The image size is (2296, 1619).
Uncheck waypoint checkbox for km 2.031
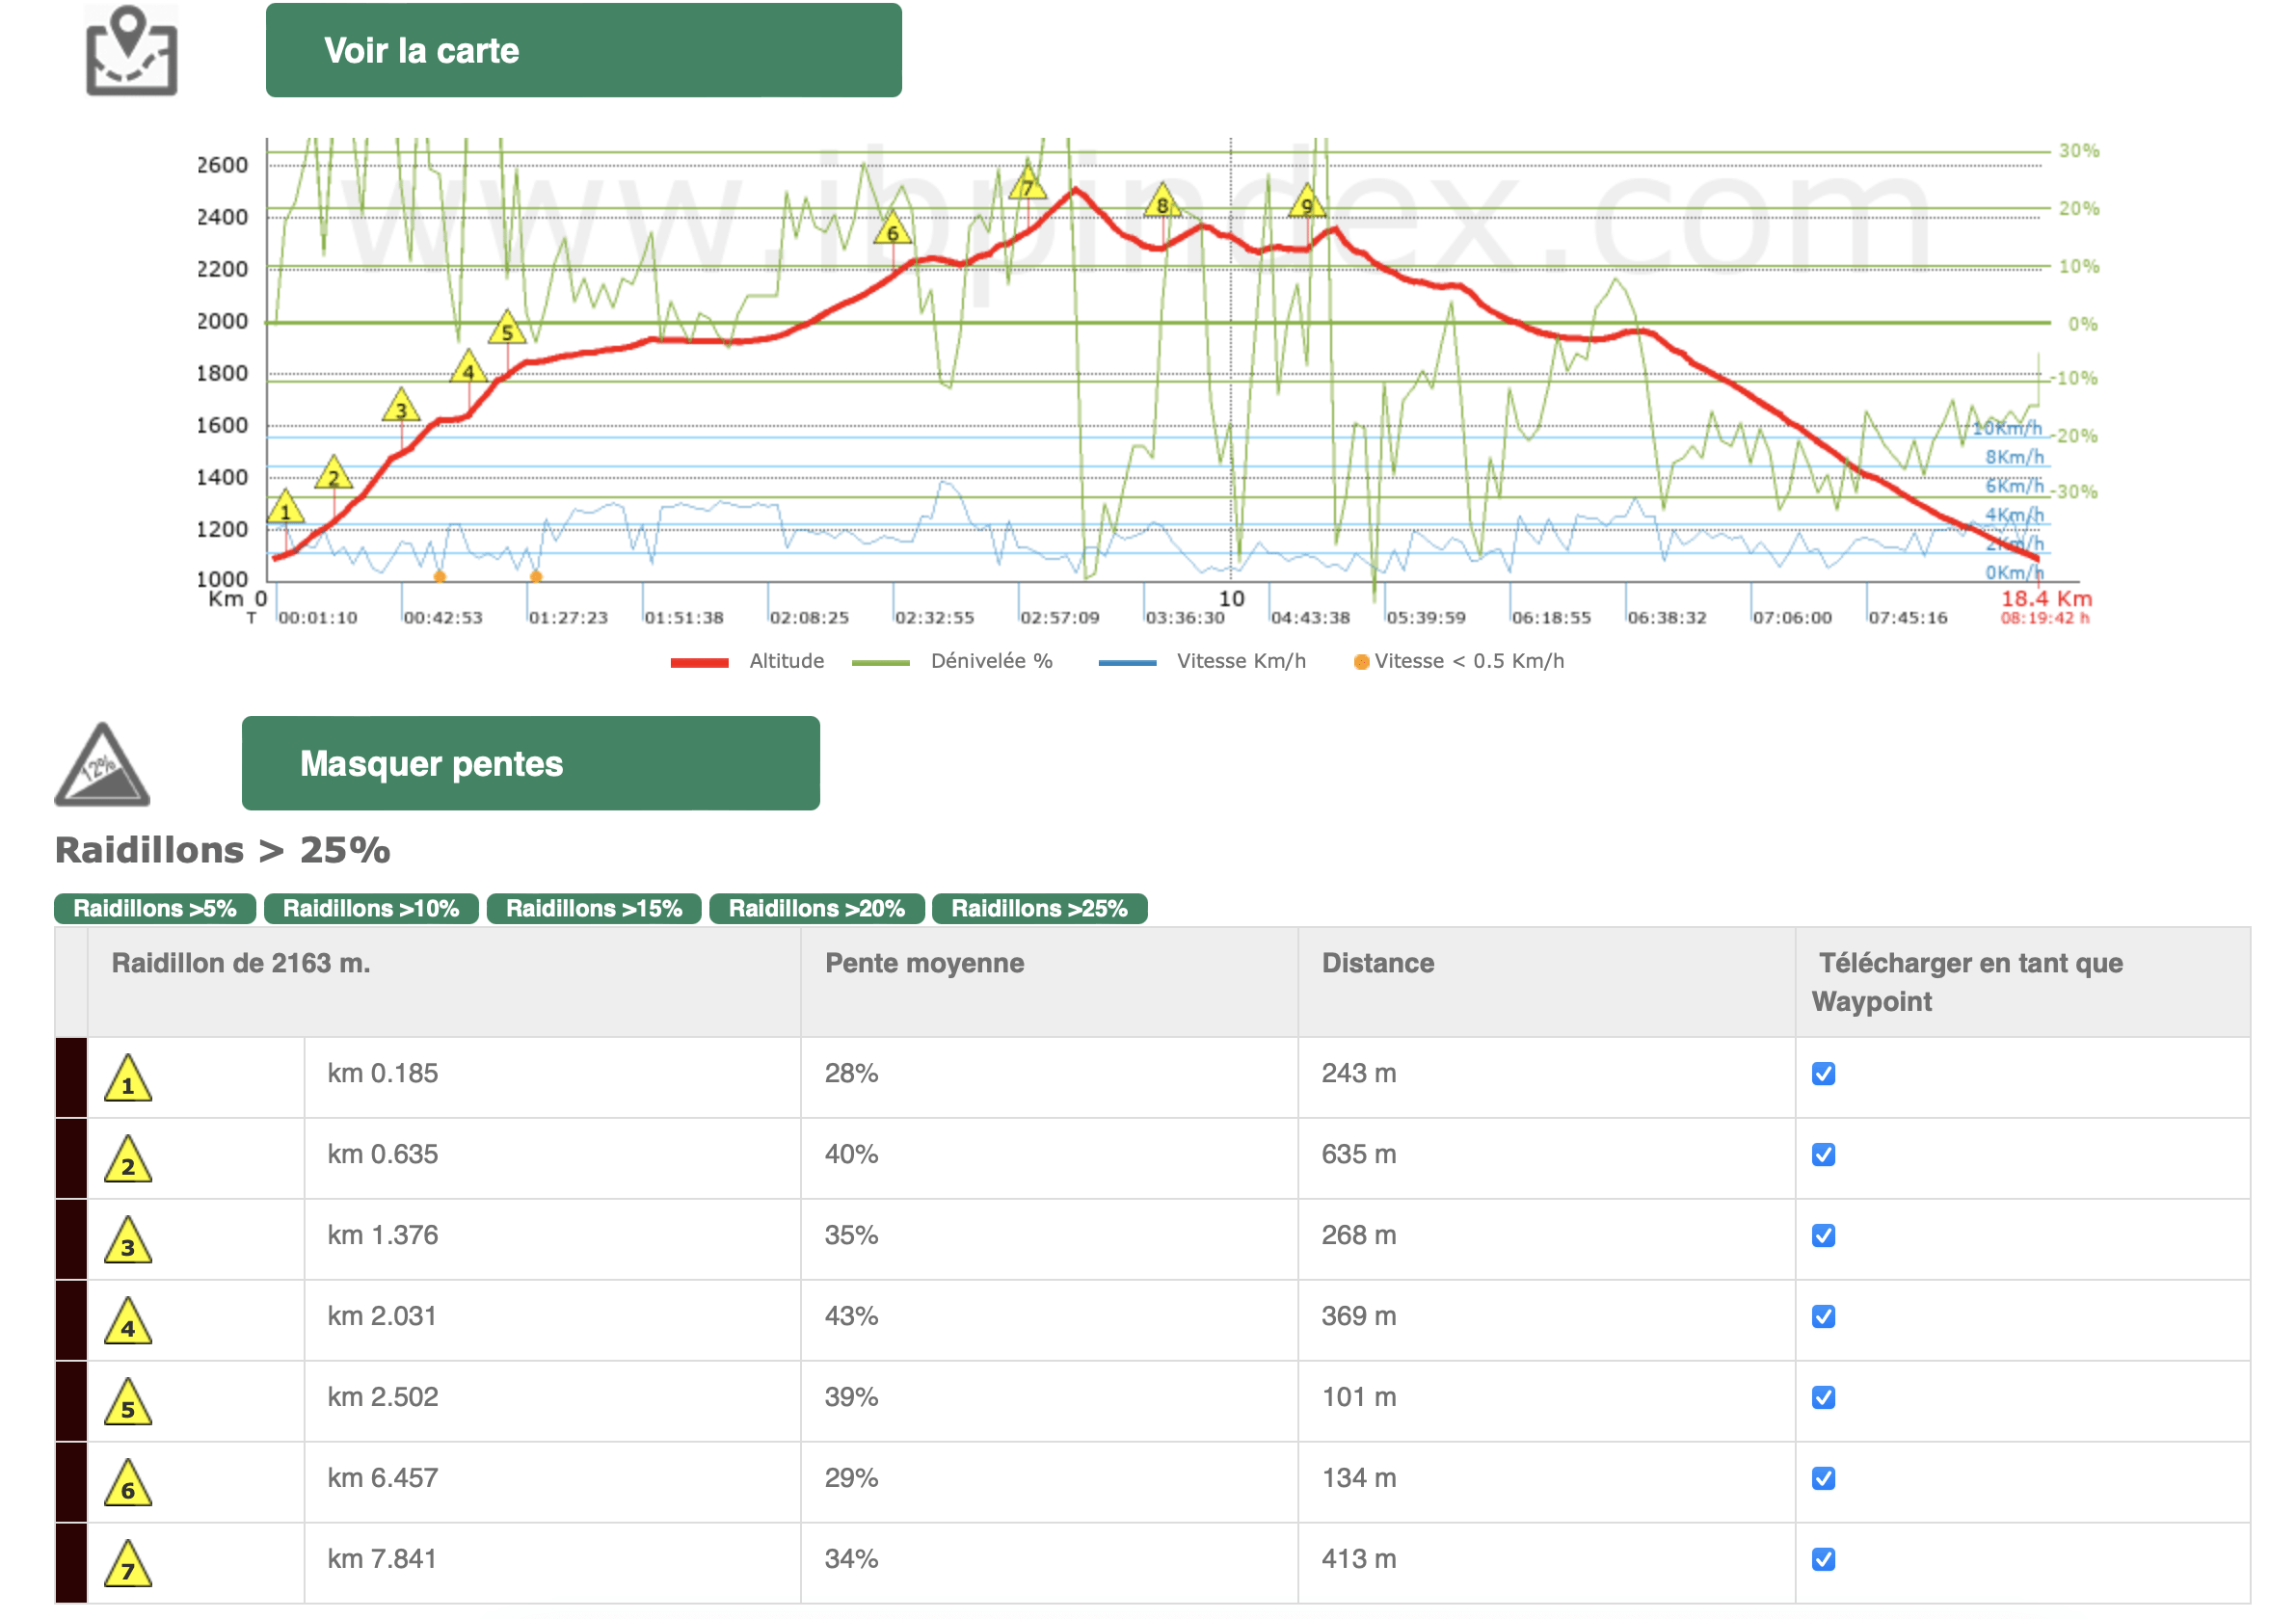click(x=1823, y=1317)
